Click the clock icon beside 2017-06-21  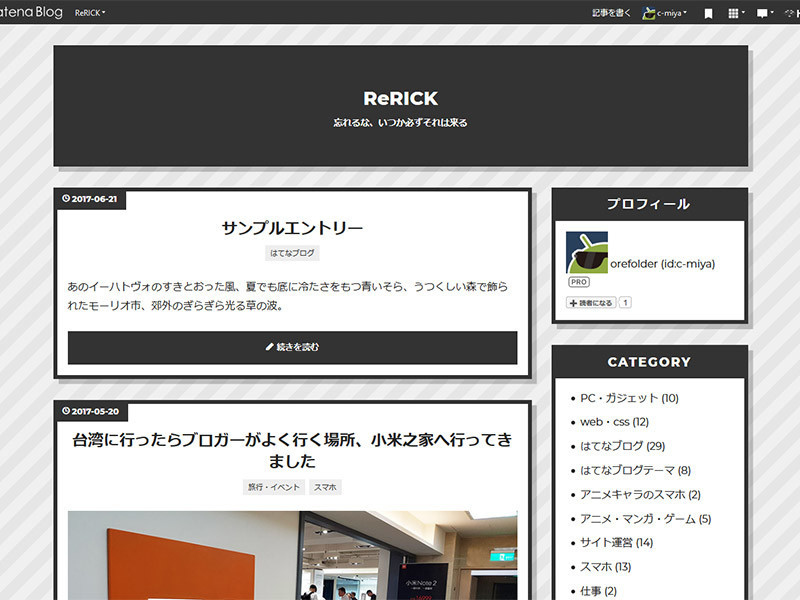[x=66, y=198]
